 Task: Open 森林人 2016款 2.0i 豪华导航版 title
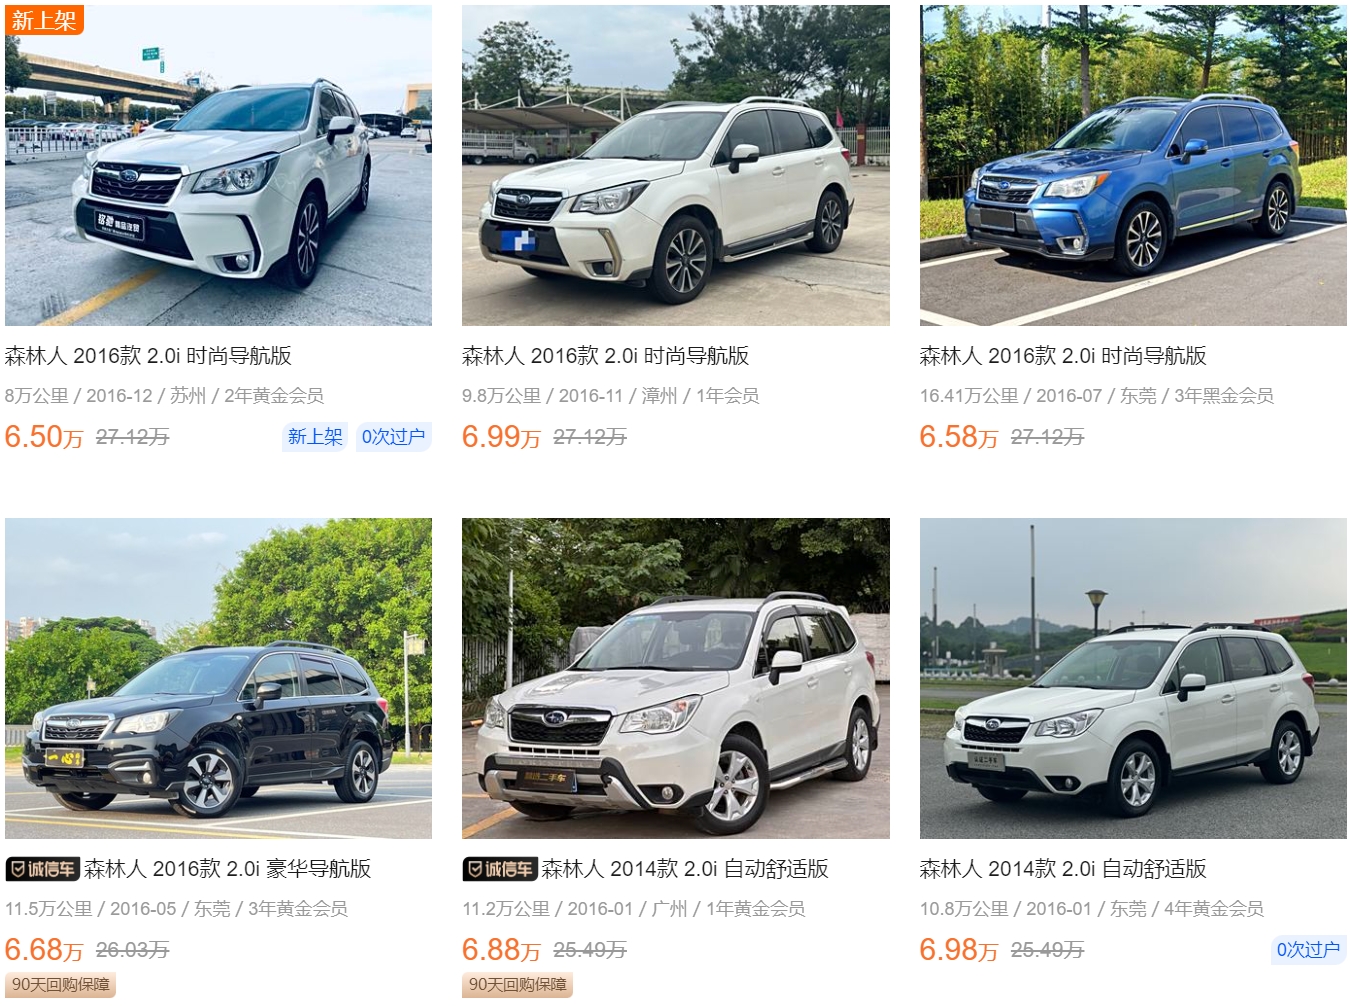(228, 869)
